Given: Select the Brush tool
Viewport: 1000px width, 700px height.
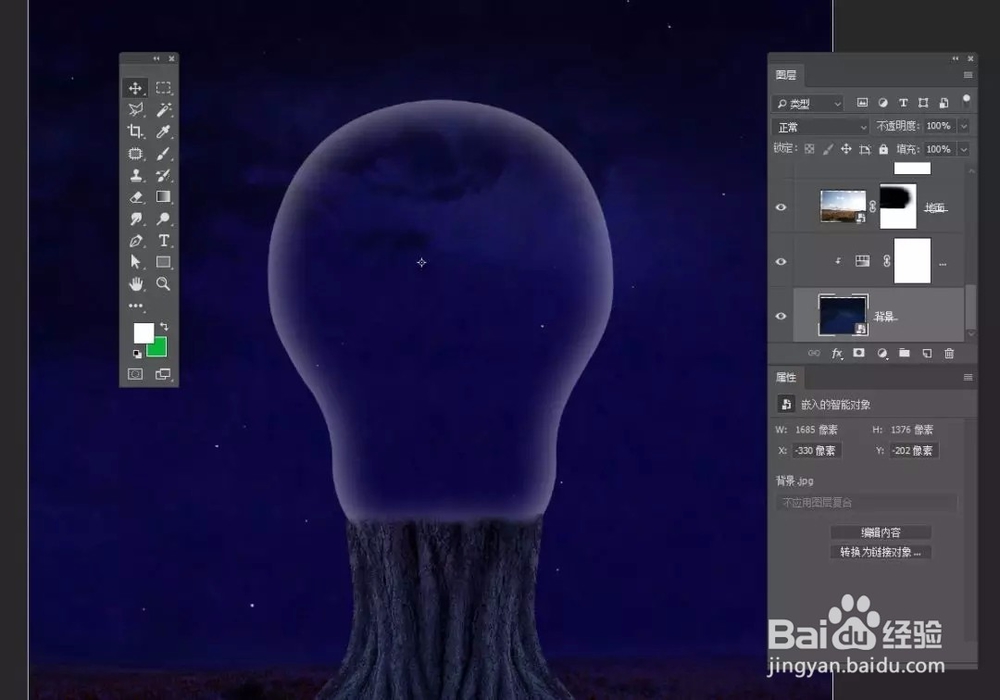Looking at the screenshot, I should coord(163,154).
